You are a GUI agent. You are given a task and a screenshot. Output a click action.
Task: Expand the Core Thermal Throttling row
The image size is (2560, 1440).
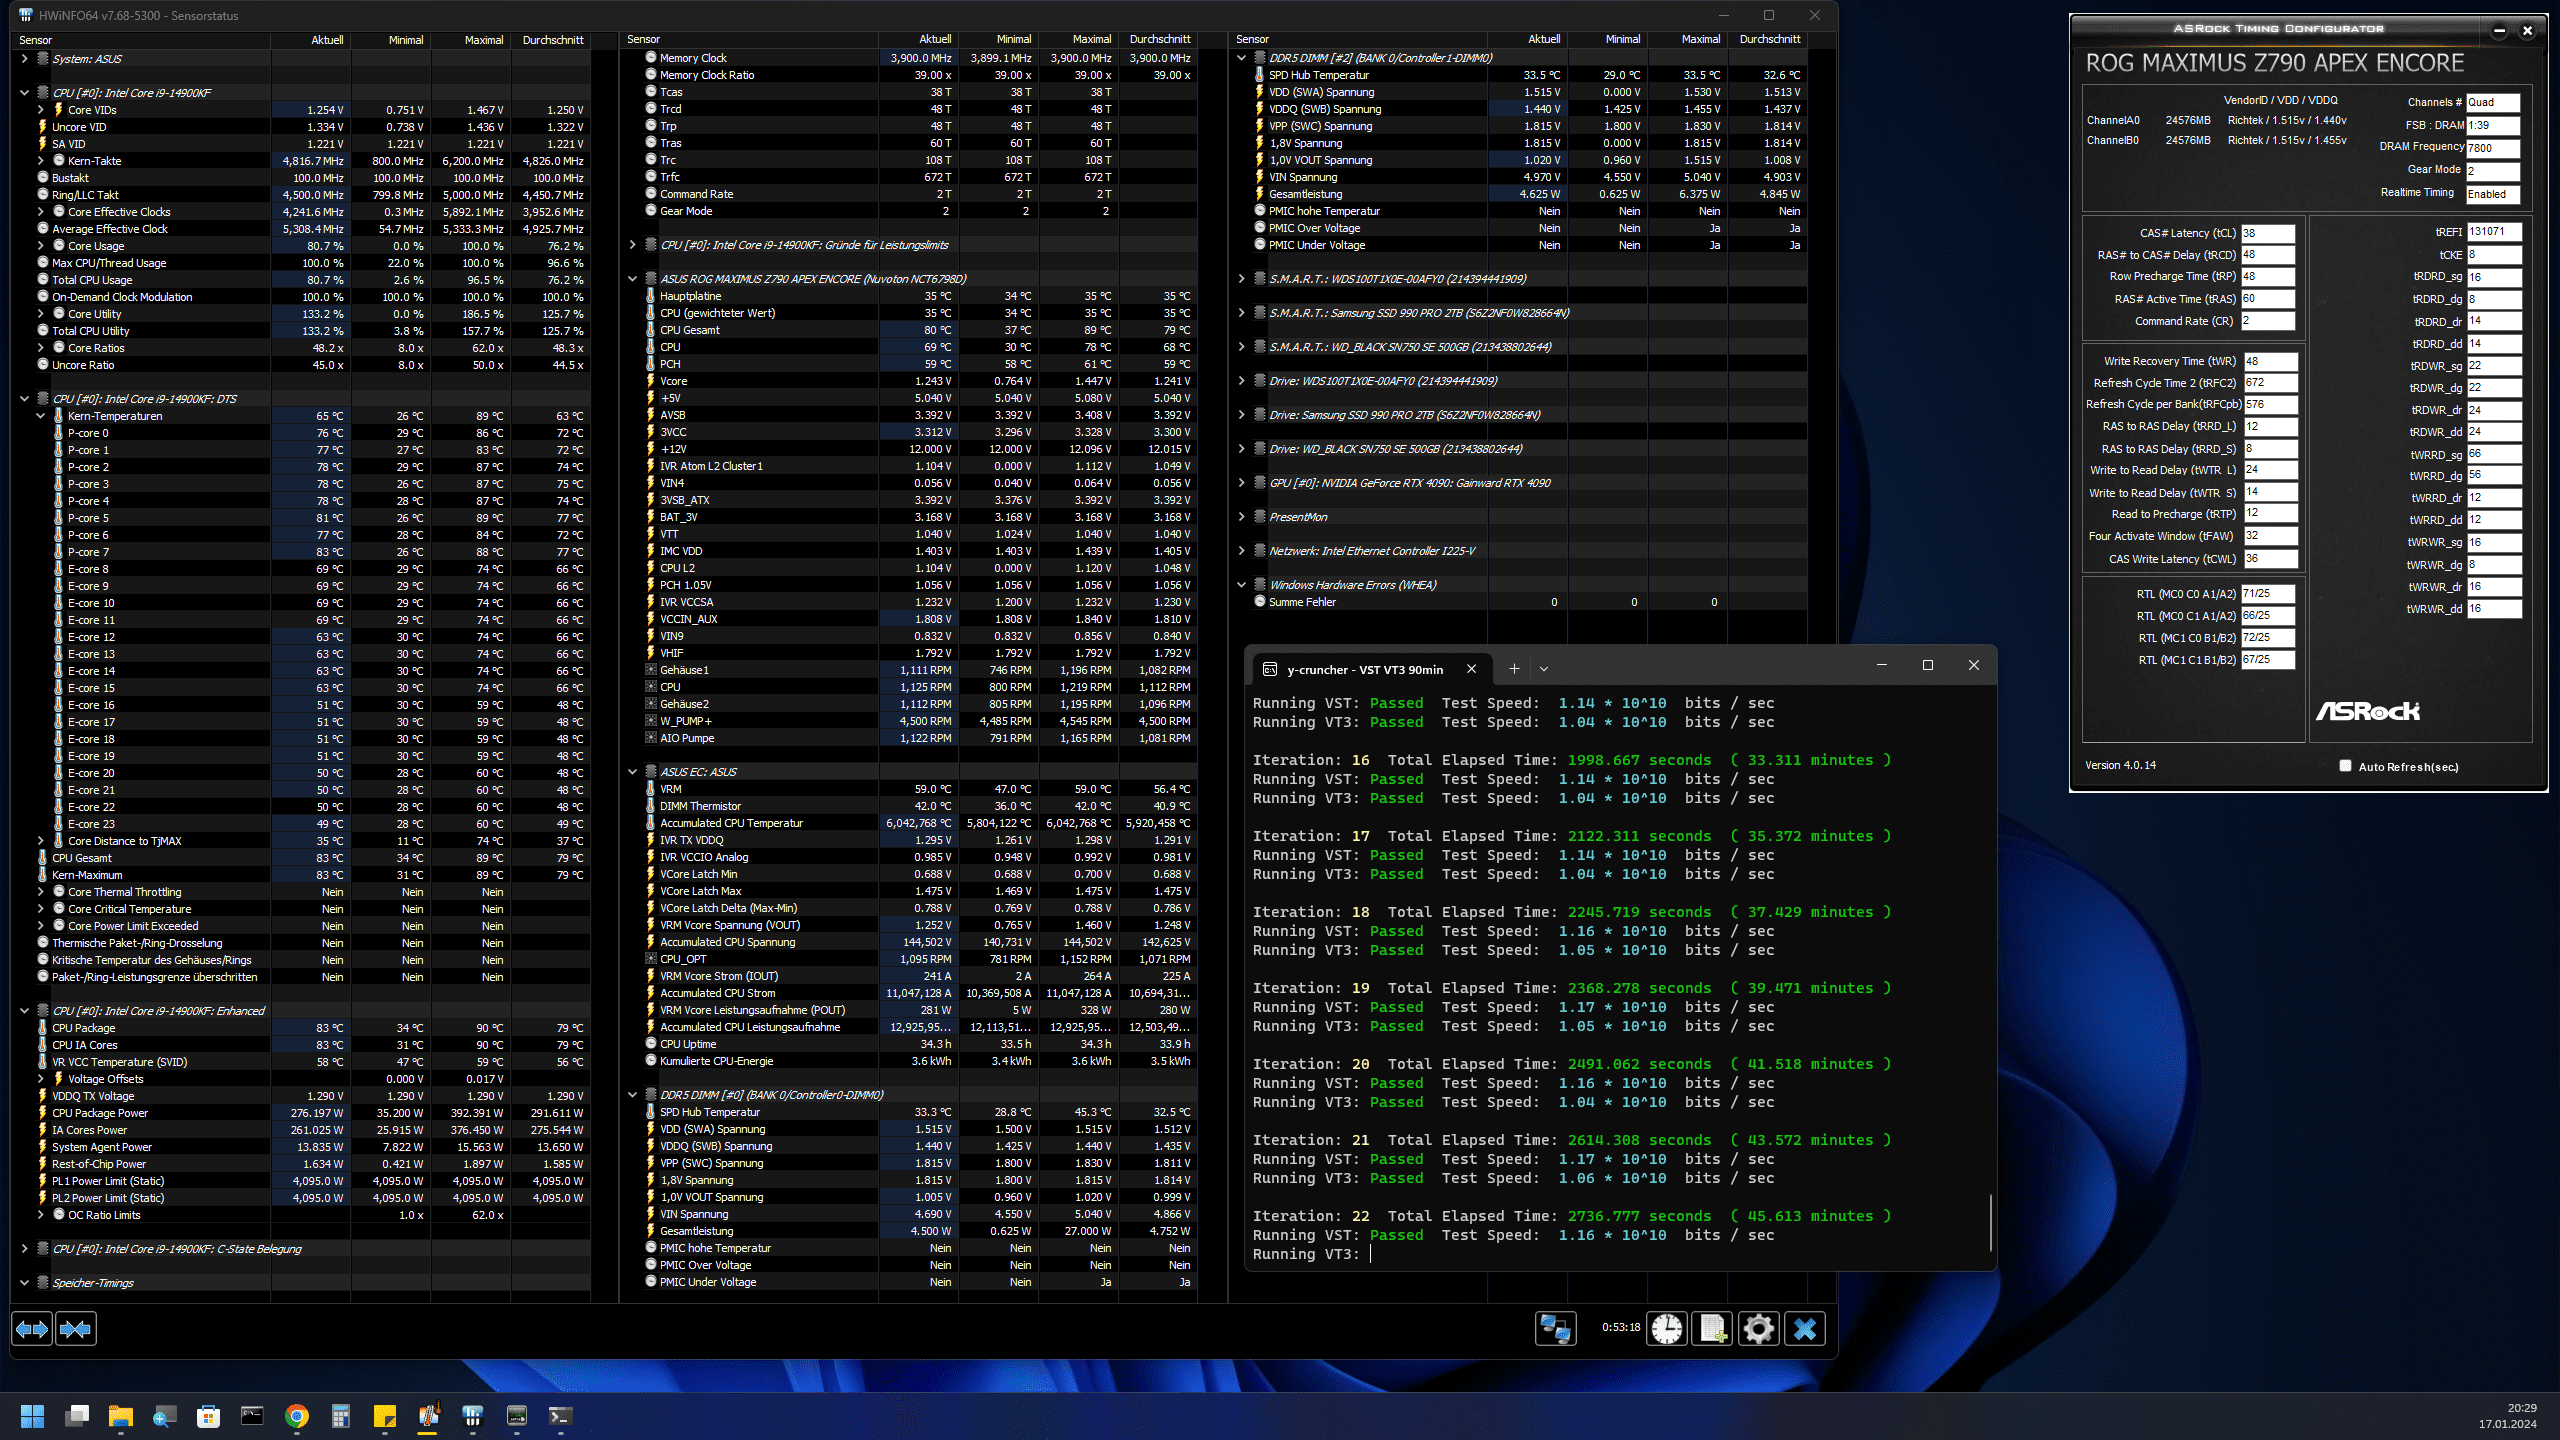[41, 892]
